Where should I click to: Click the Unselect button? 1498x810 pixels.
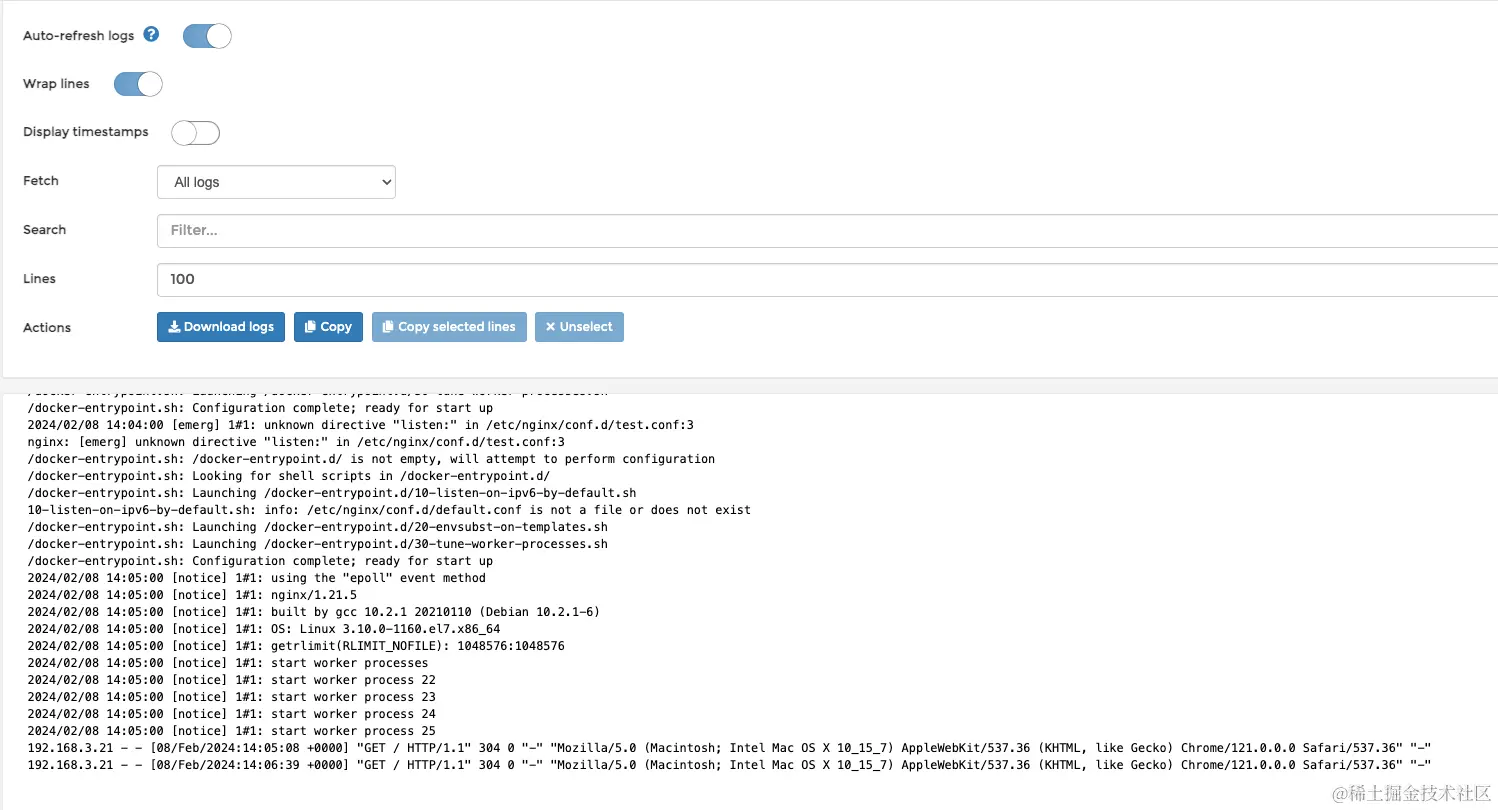[579, 327]
